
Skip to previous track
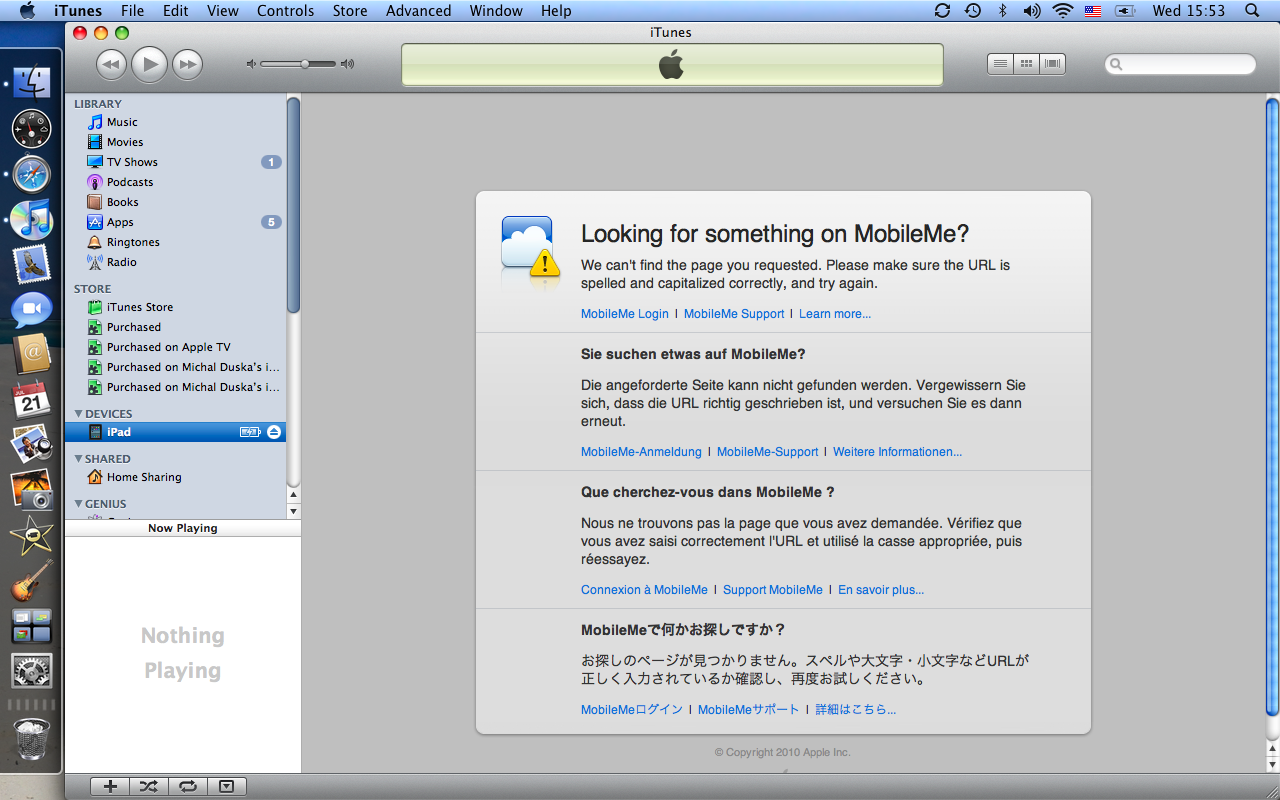(x=111, y=65)
